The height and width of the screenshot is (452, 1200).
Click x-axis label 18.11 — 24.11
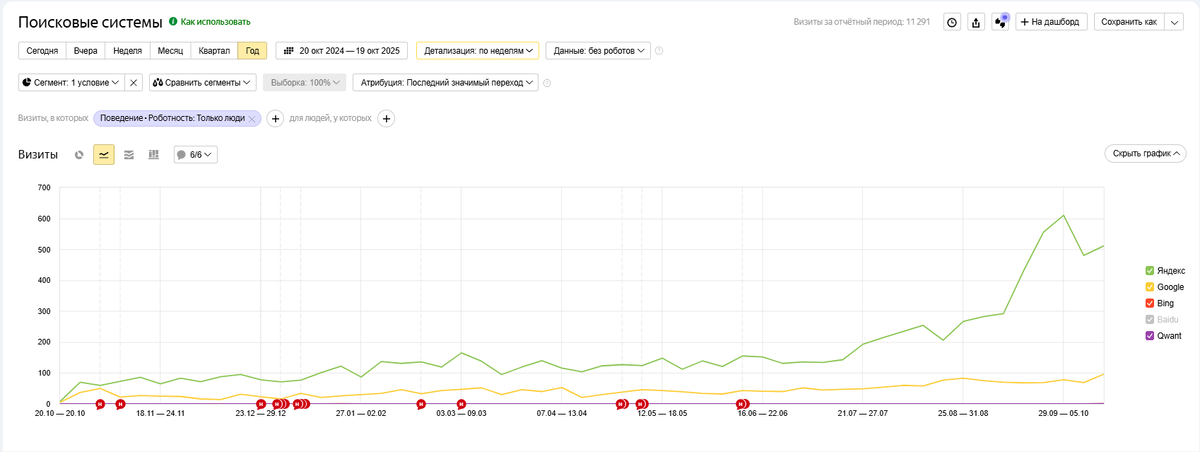click(x=161, y=413)
